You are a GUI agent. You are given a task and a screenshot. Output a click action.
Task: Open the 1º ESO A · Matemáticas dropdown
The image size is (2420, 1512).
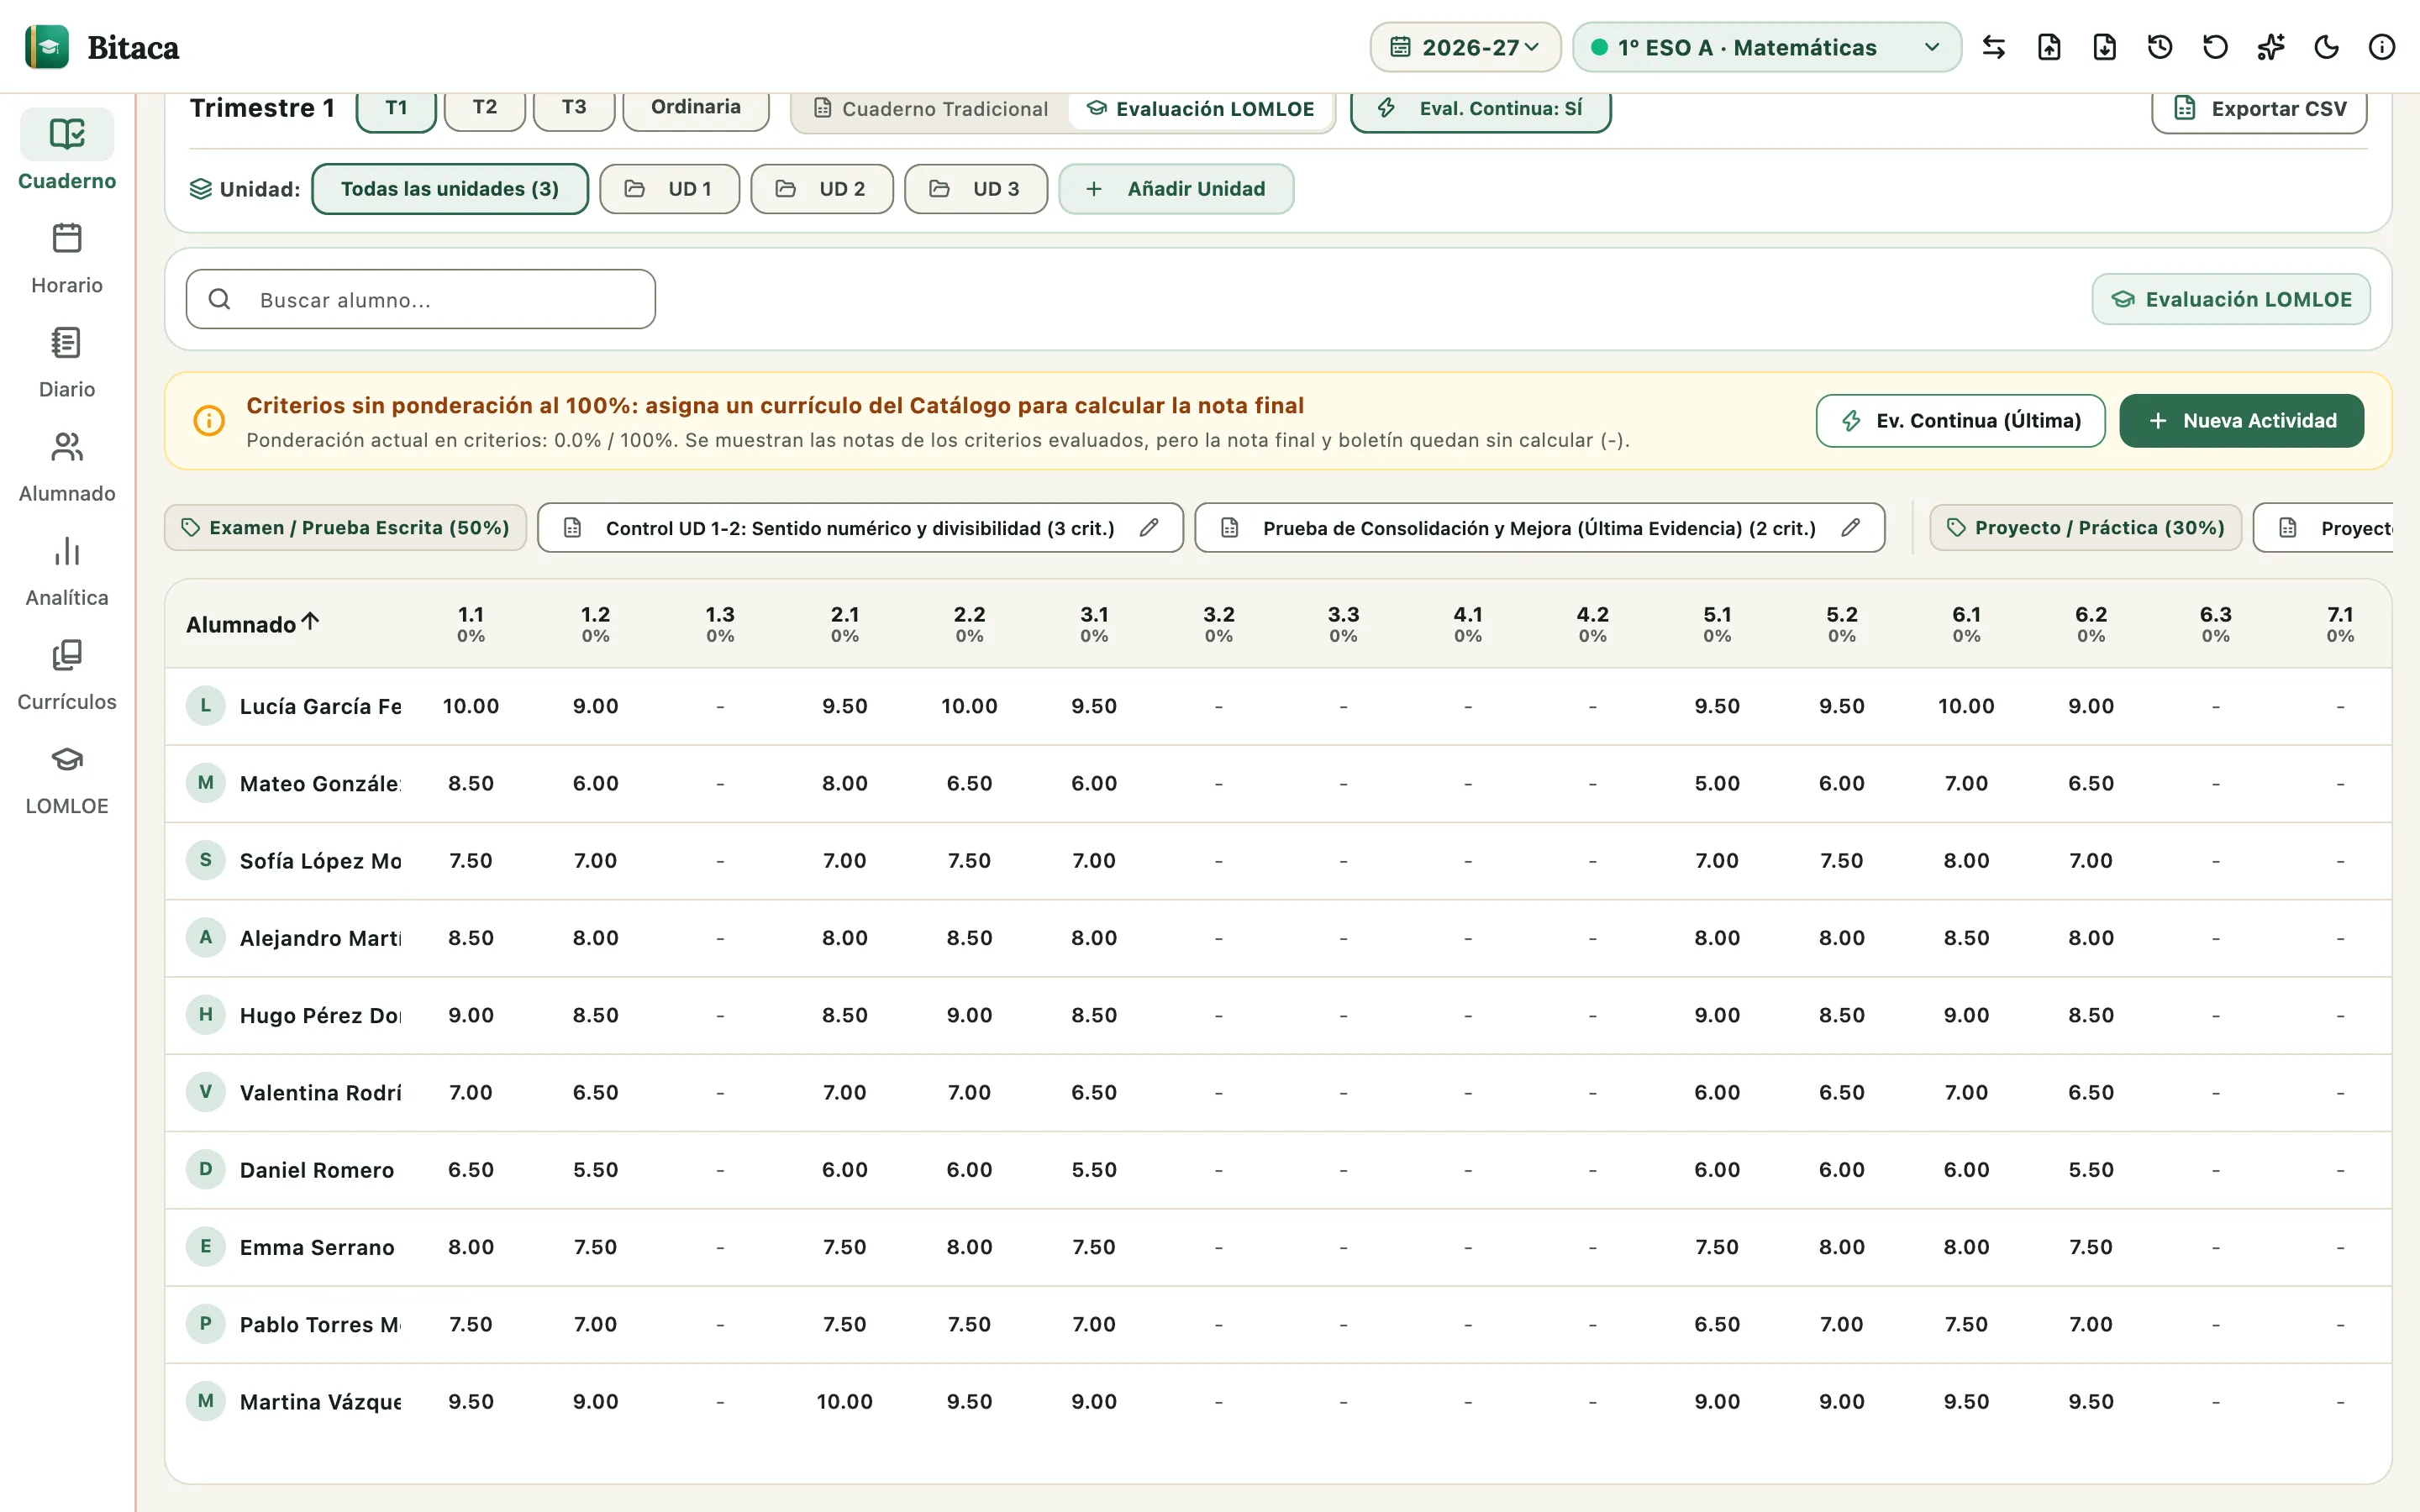pos(1766,47)
